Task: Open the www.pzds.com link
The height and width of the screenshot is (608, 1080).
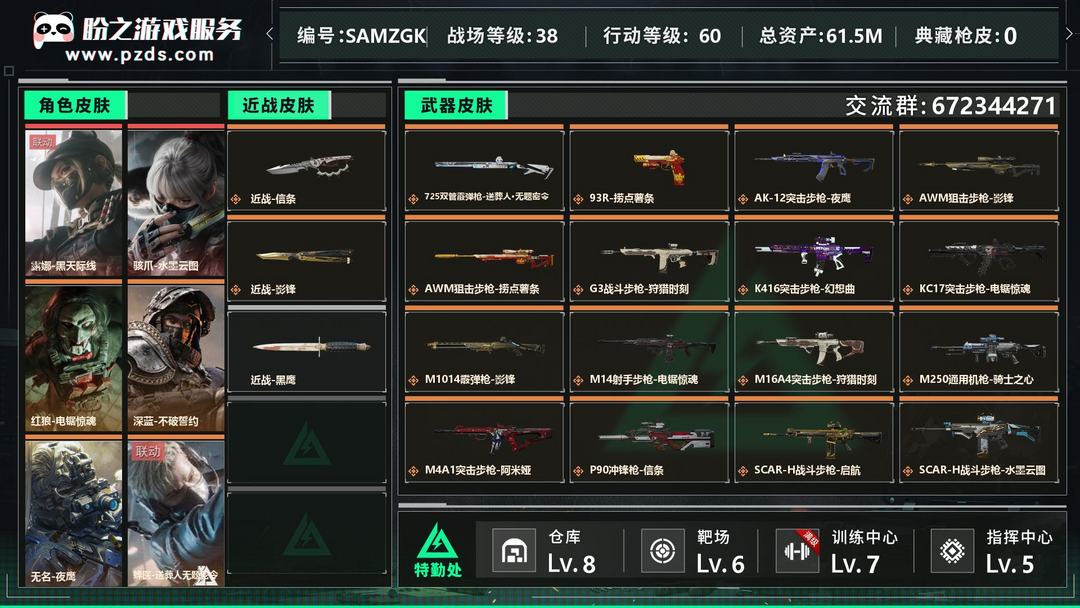Action: 140,54
